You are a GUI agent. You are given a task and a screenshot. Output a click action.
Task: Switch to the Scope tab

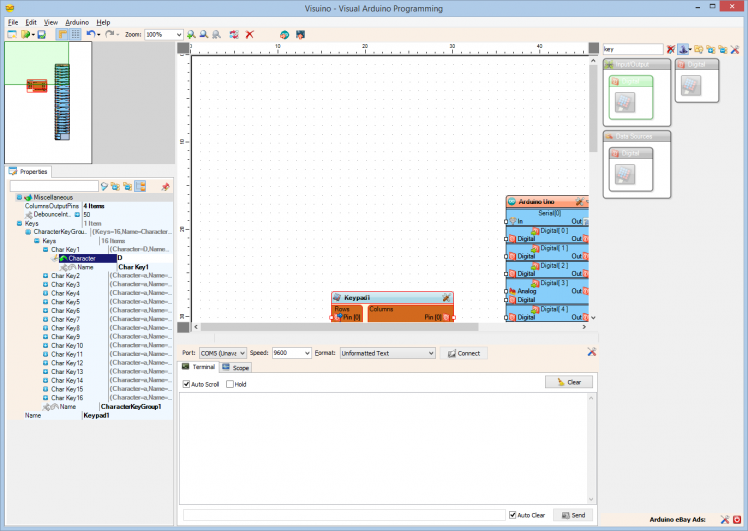point(236,368)
